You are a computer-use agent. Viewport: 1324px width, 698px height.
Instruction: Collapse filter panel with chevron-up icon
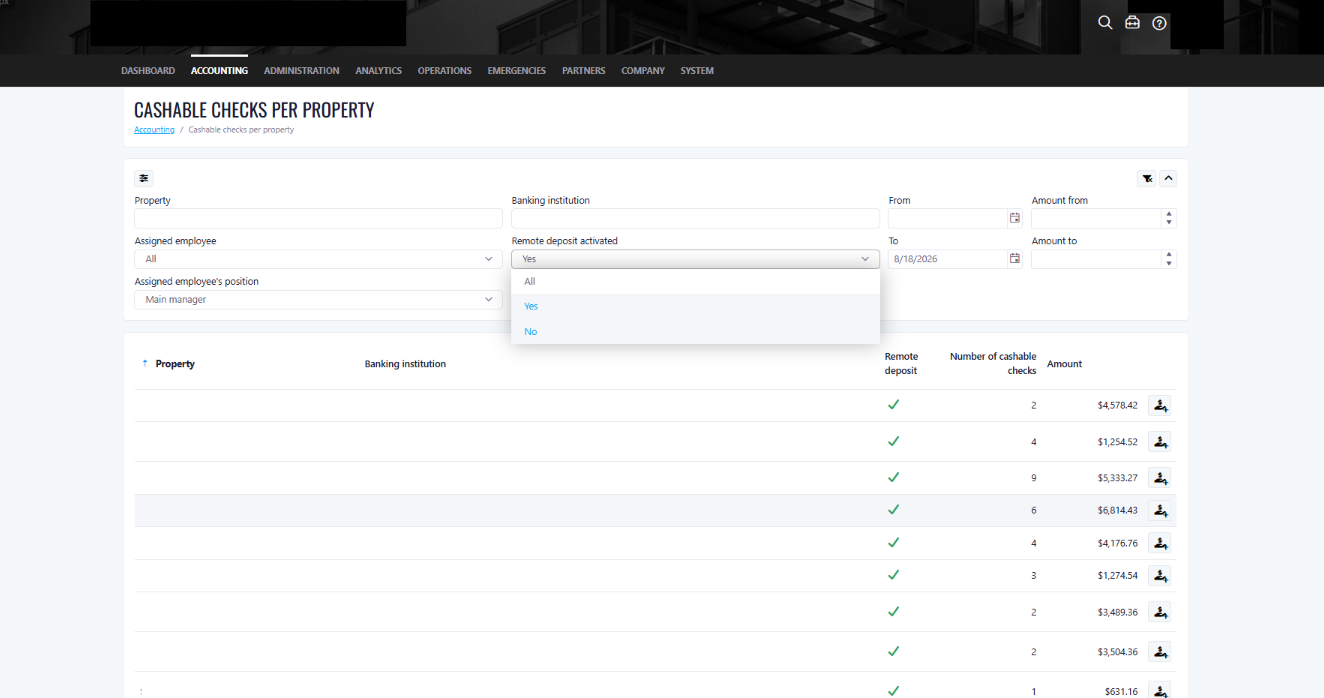1168,179
